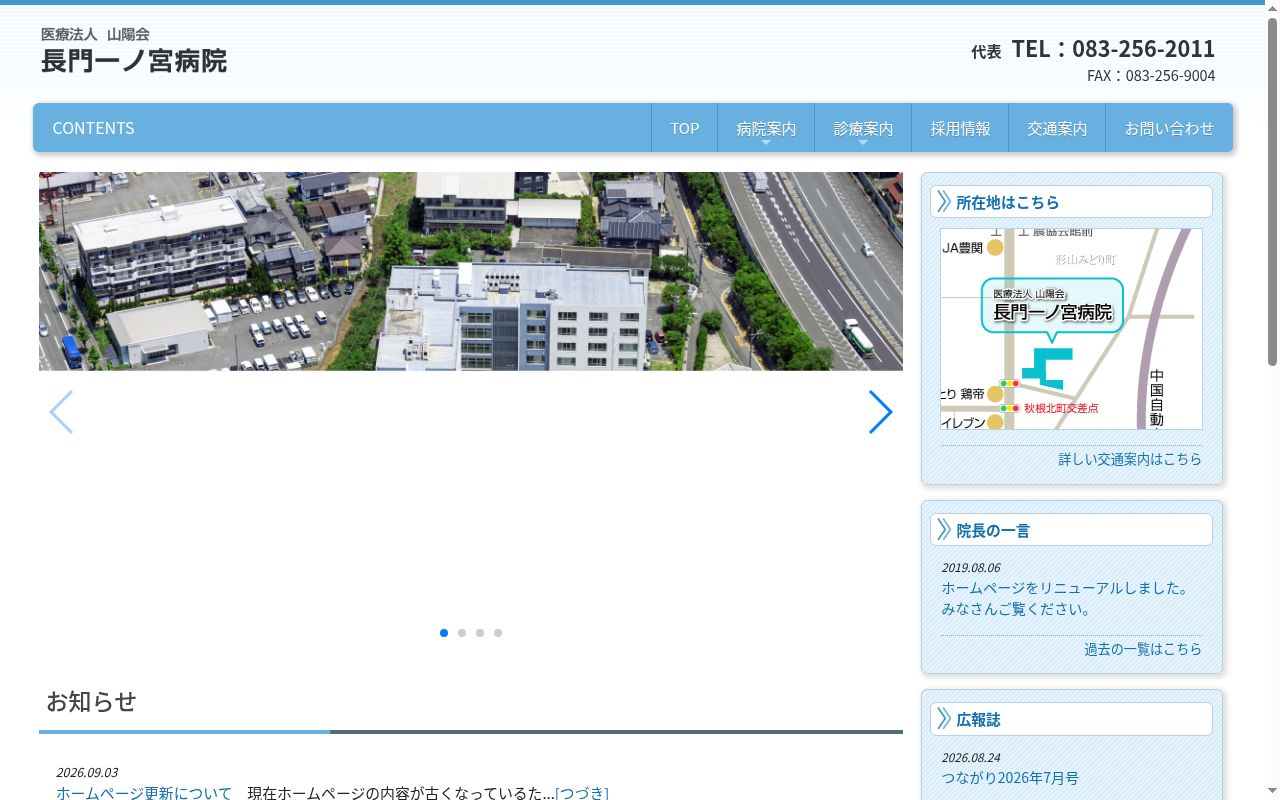
Task: Click the 2026.08.24 newsletter date
Action: [971, 758]
